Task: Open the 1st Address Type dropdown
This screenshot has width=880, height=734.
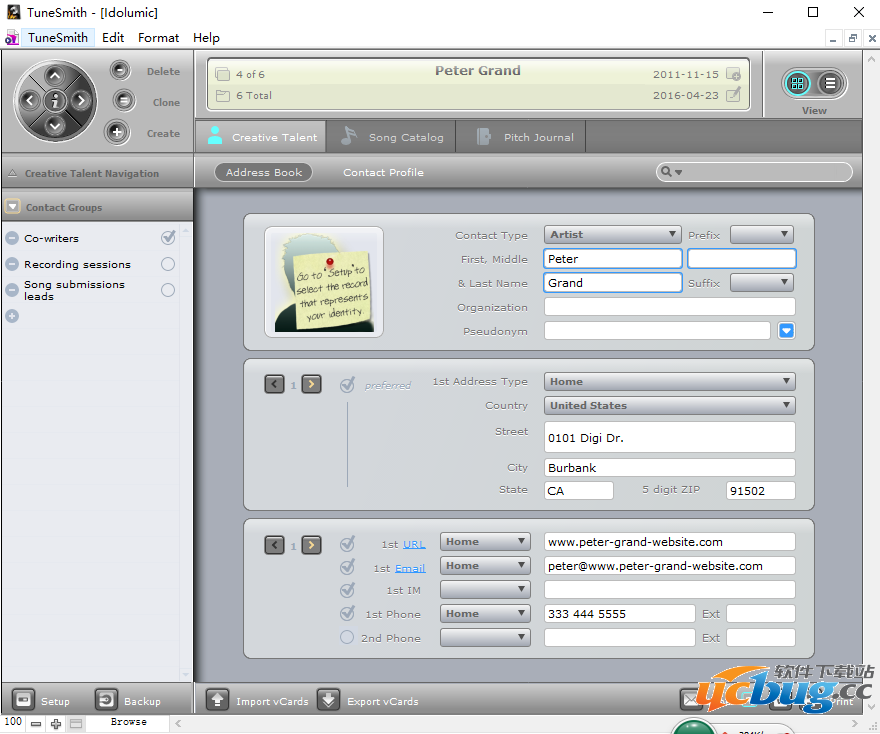Action: click(x=670, y=381)
